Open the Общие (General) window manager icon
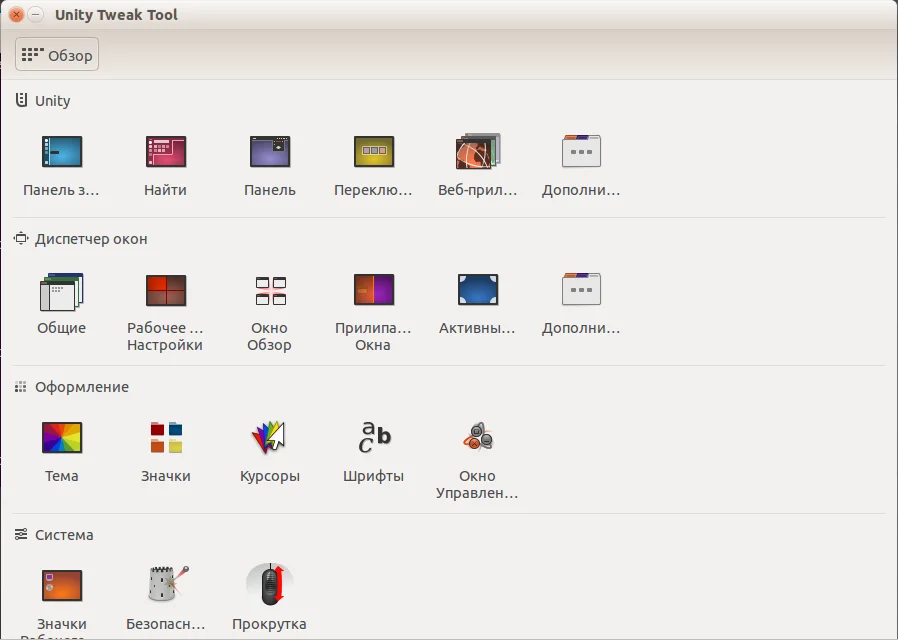 [62, 292]
